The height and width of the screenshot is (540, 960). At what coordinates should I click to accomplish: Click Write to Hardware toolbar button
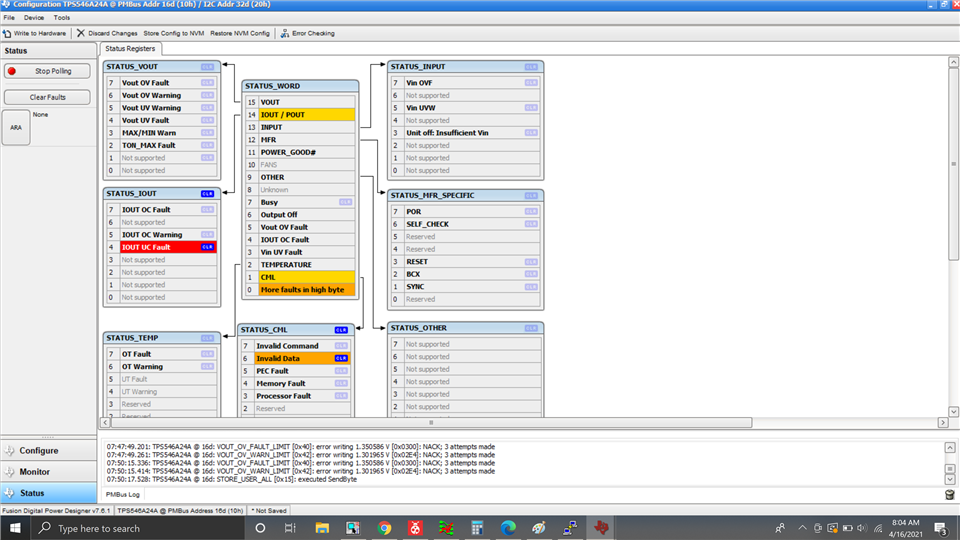pos(34,33)
